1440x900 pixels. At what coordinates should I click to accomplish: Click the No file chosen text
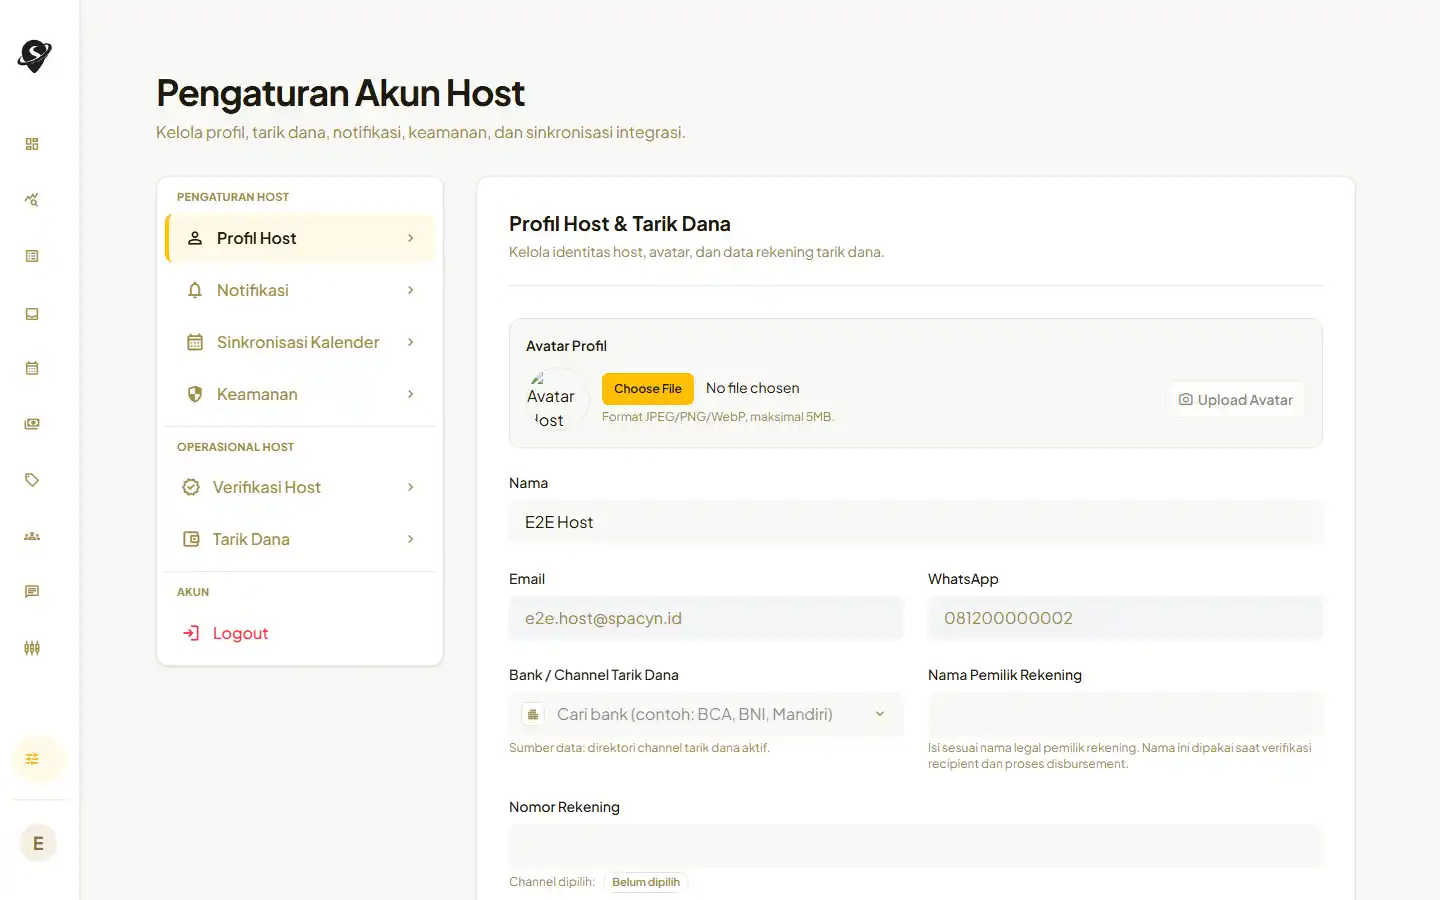(753, 388)
